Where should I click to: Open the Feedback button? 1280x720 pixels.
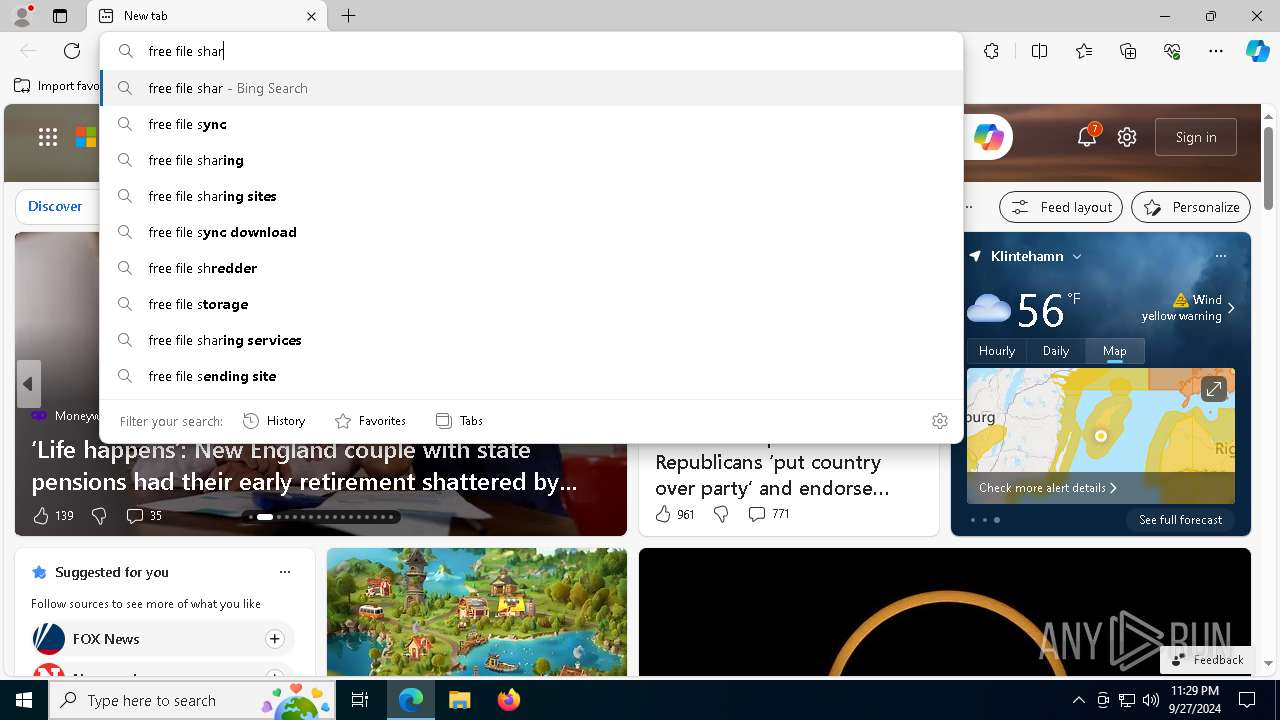(1207, 660)
